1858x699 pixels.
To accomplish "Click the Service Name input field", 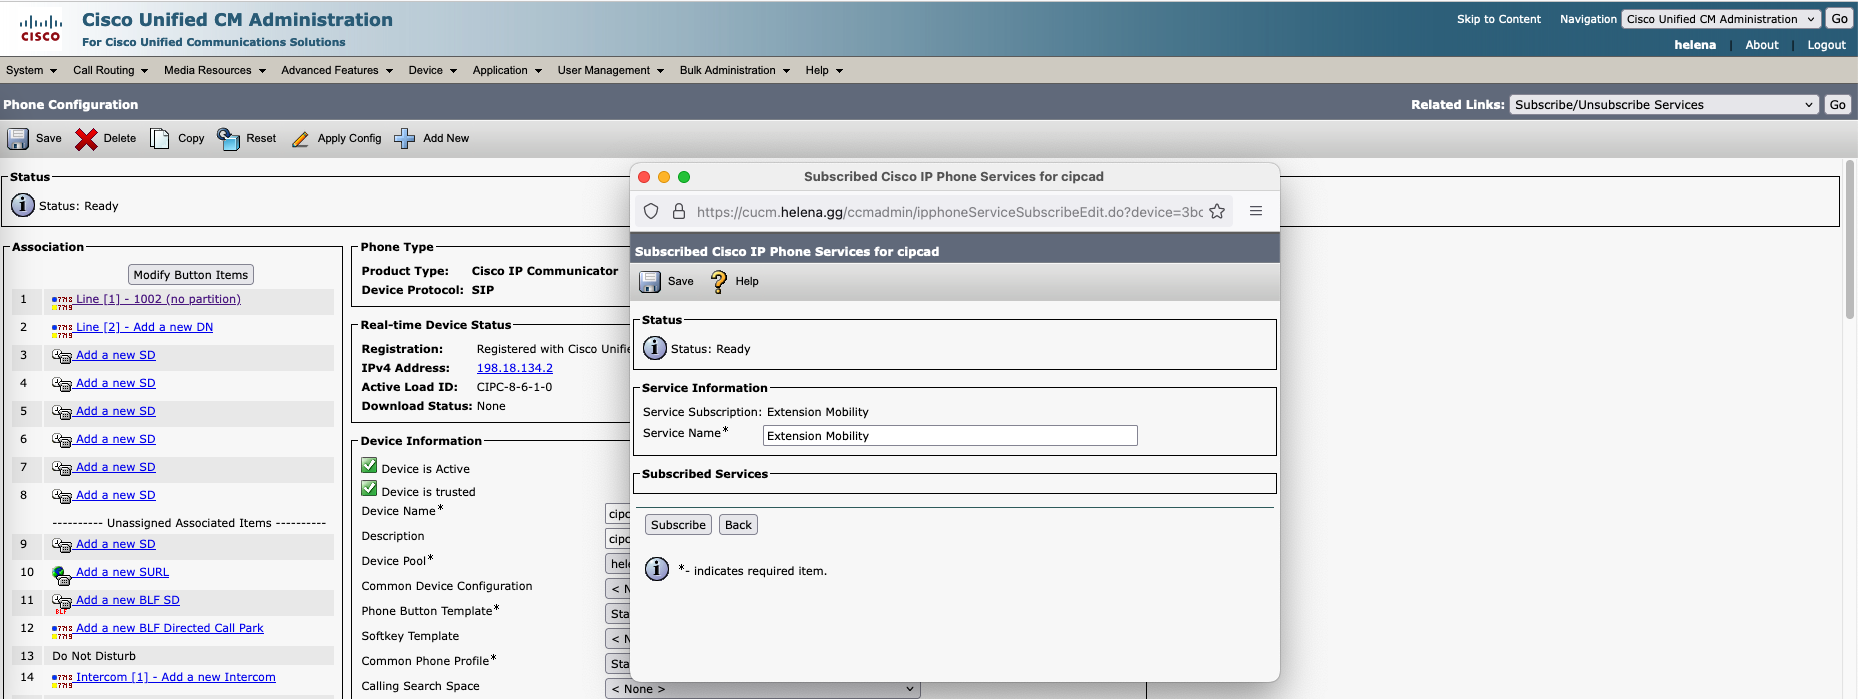I will [949, 436].
